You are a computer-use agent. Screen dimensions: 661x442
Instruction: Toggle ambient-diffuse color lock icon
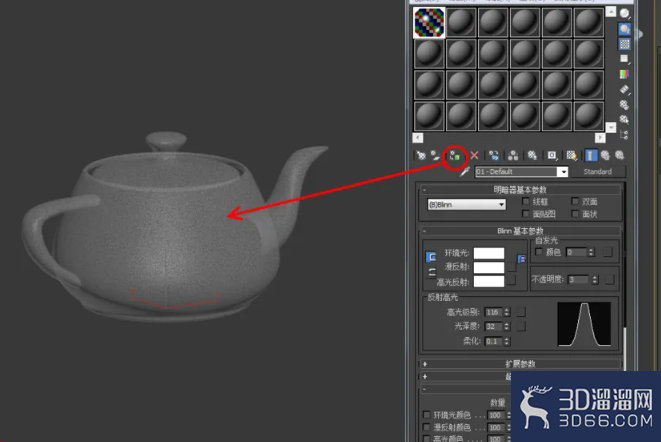point(431,257)
